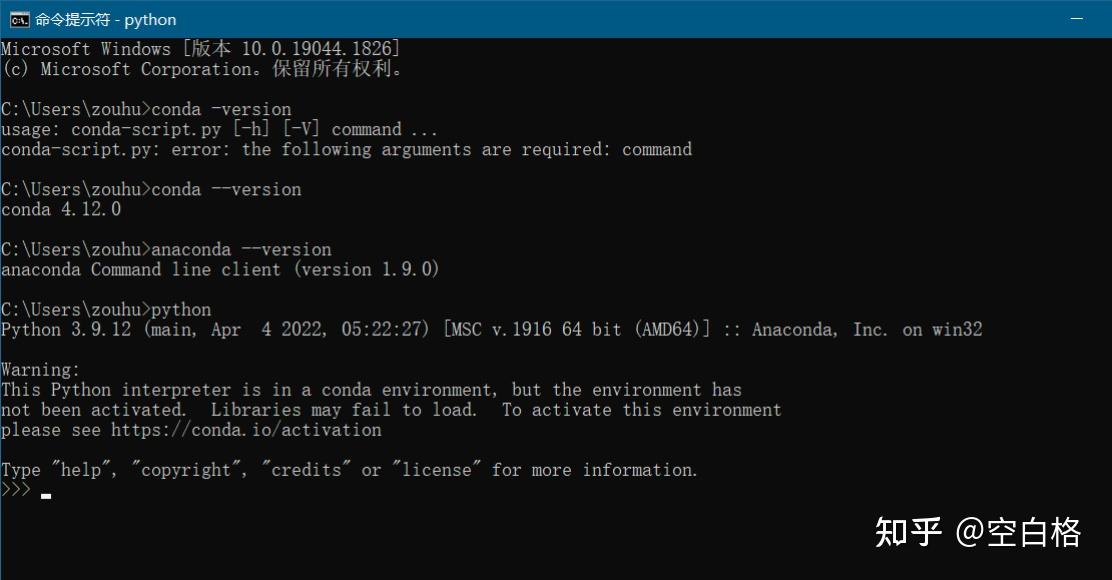Click the "Warning:" text line

(41, 370)
